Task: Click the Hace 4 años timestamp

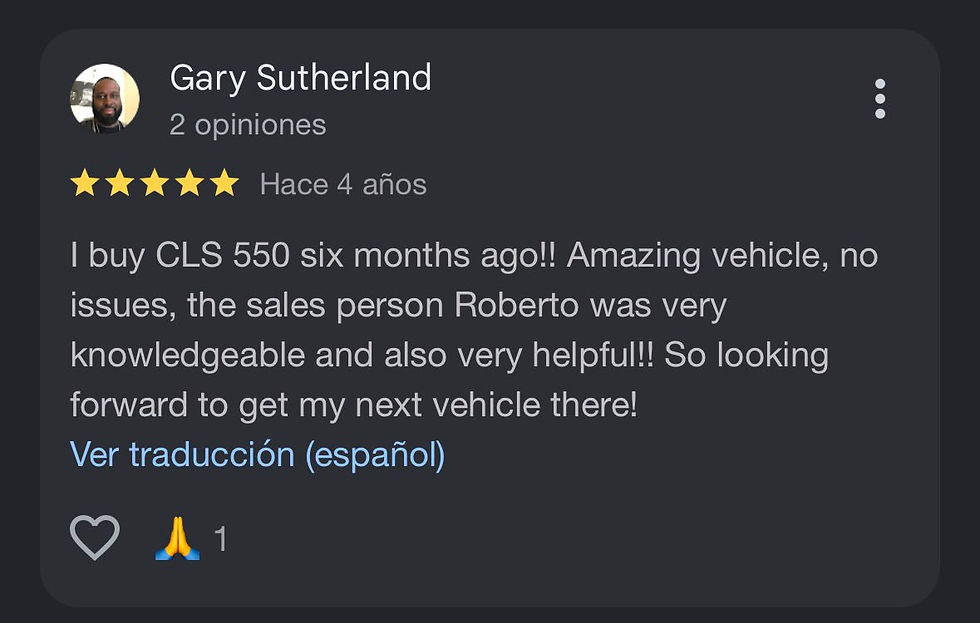Action: [x=343, y=184]
